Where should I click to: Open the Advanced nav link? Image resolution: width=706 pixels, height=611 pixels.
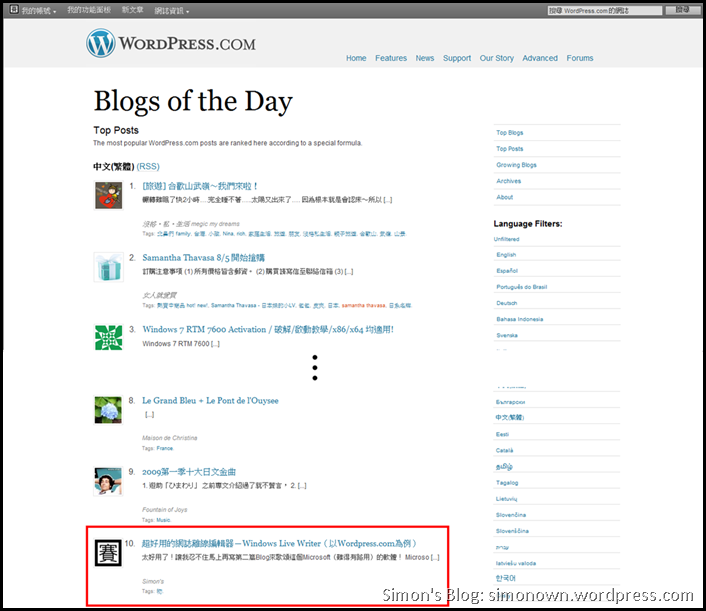point(540,58)
